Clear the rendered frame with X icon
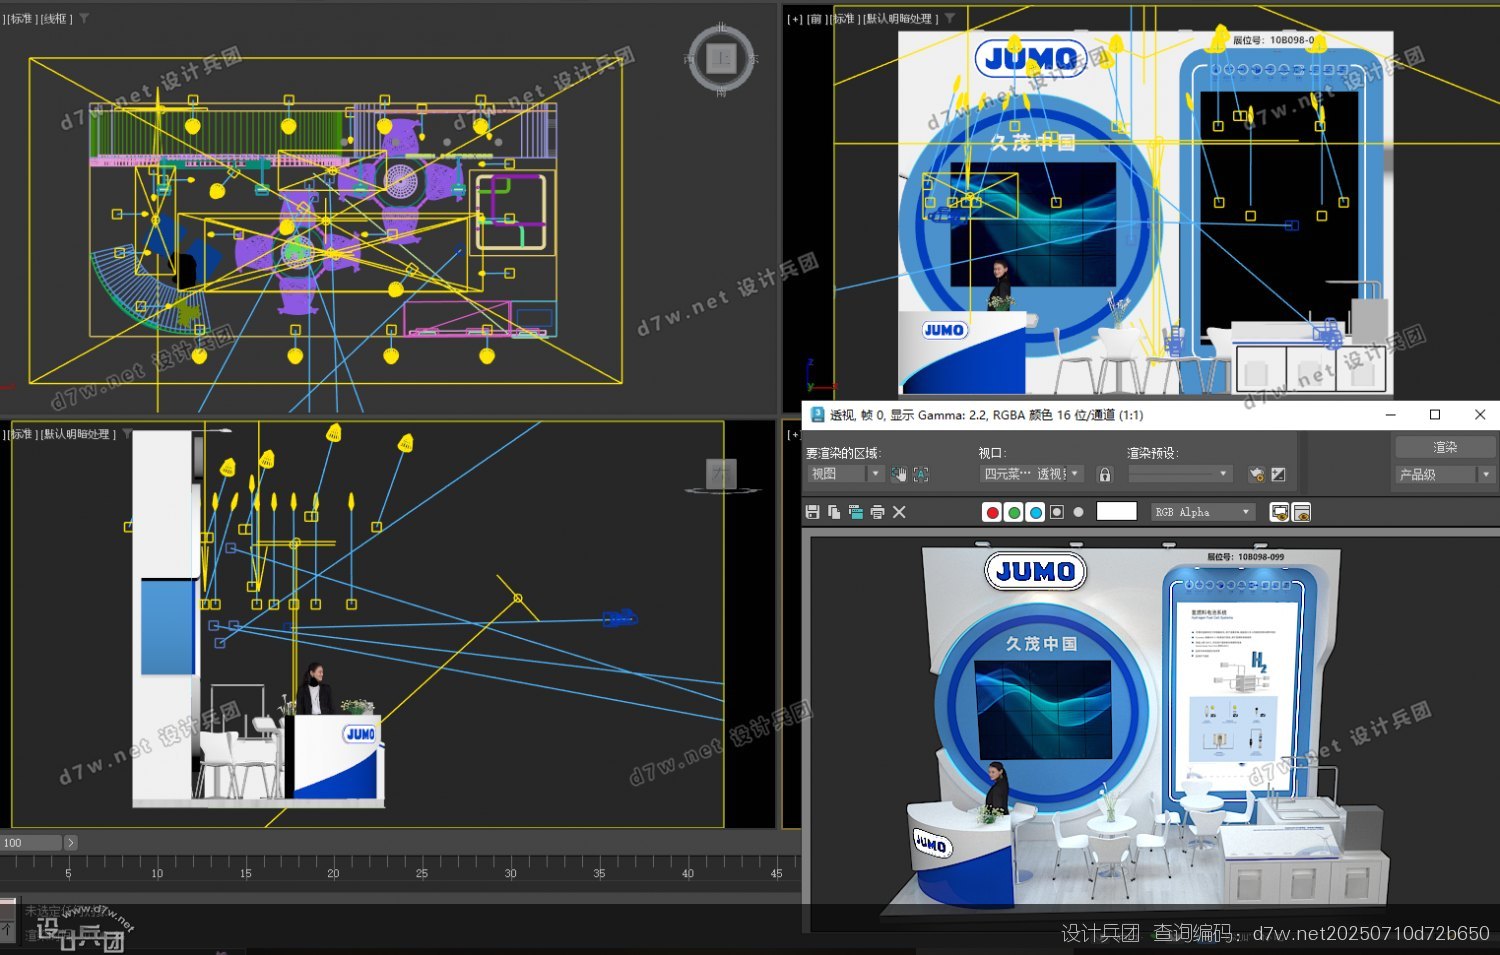The width and height of the screenshot is (1500, 955). pyautogui.click(x=899, y=512)
